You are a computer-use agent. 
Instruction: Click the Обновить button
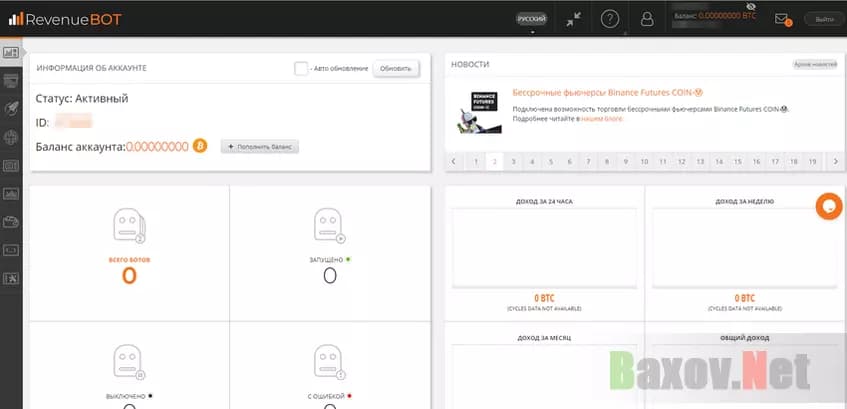[395, 68]
